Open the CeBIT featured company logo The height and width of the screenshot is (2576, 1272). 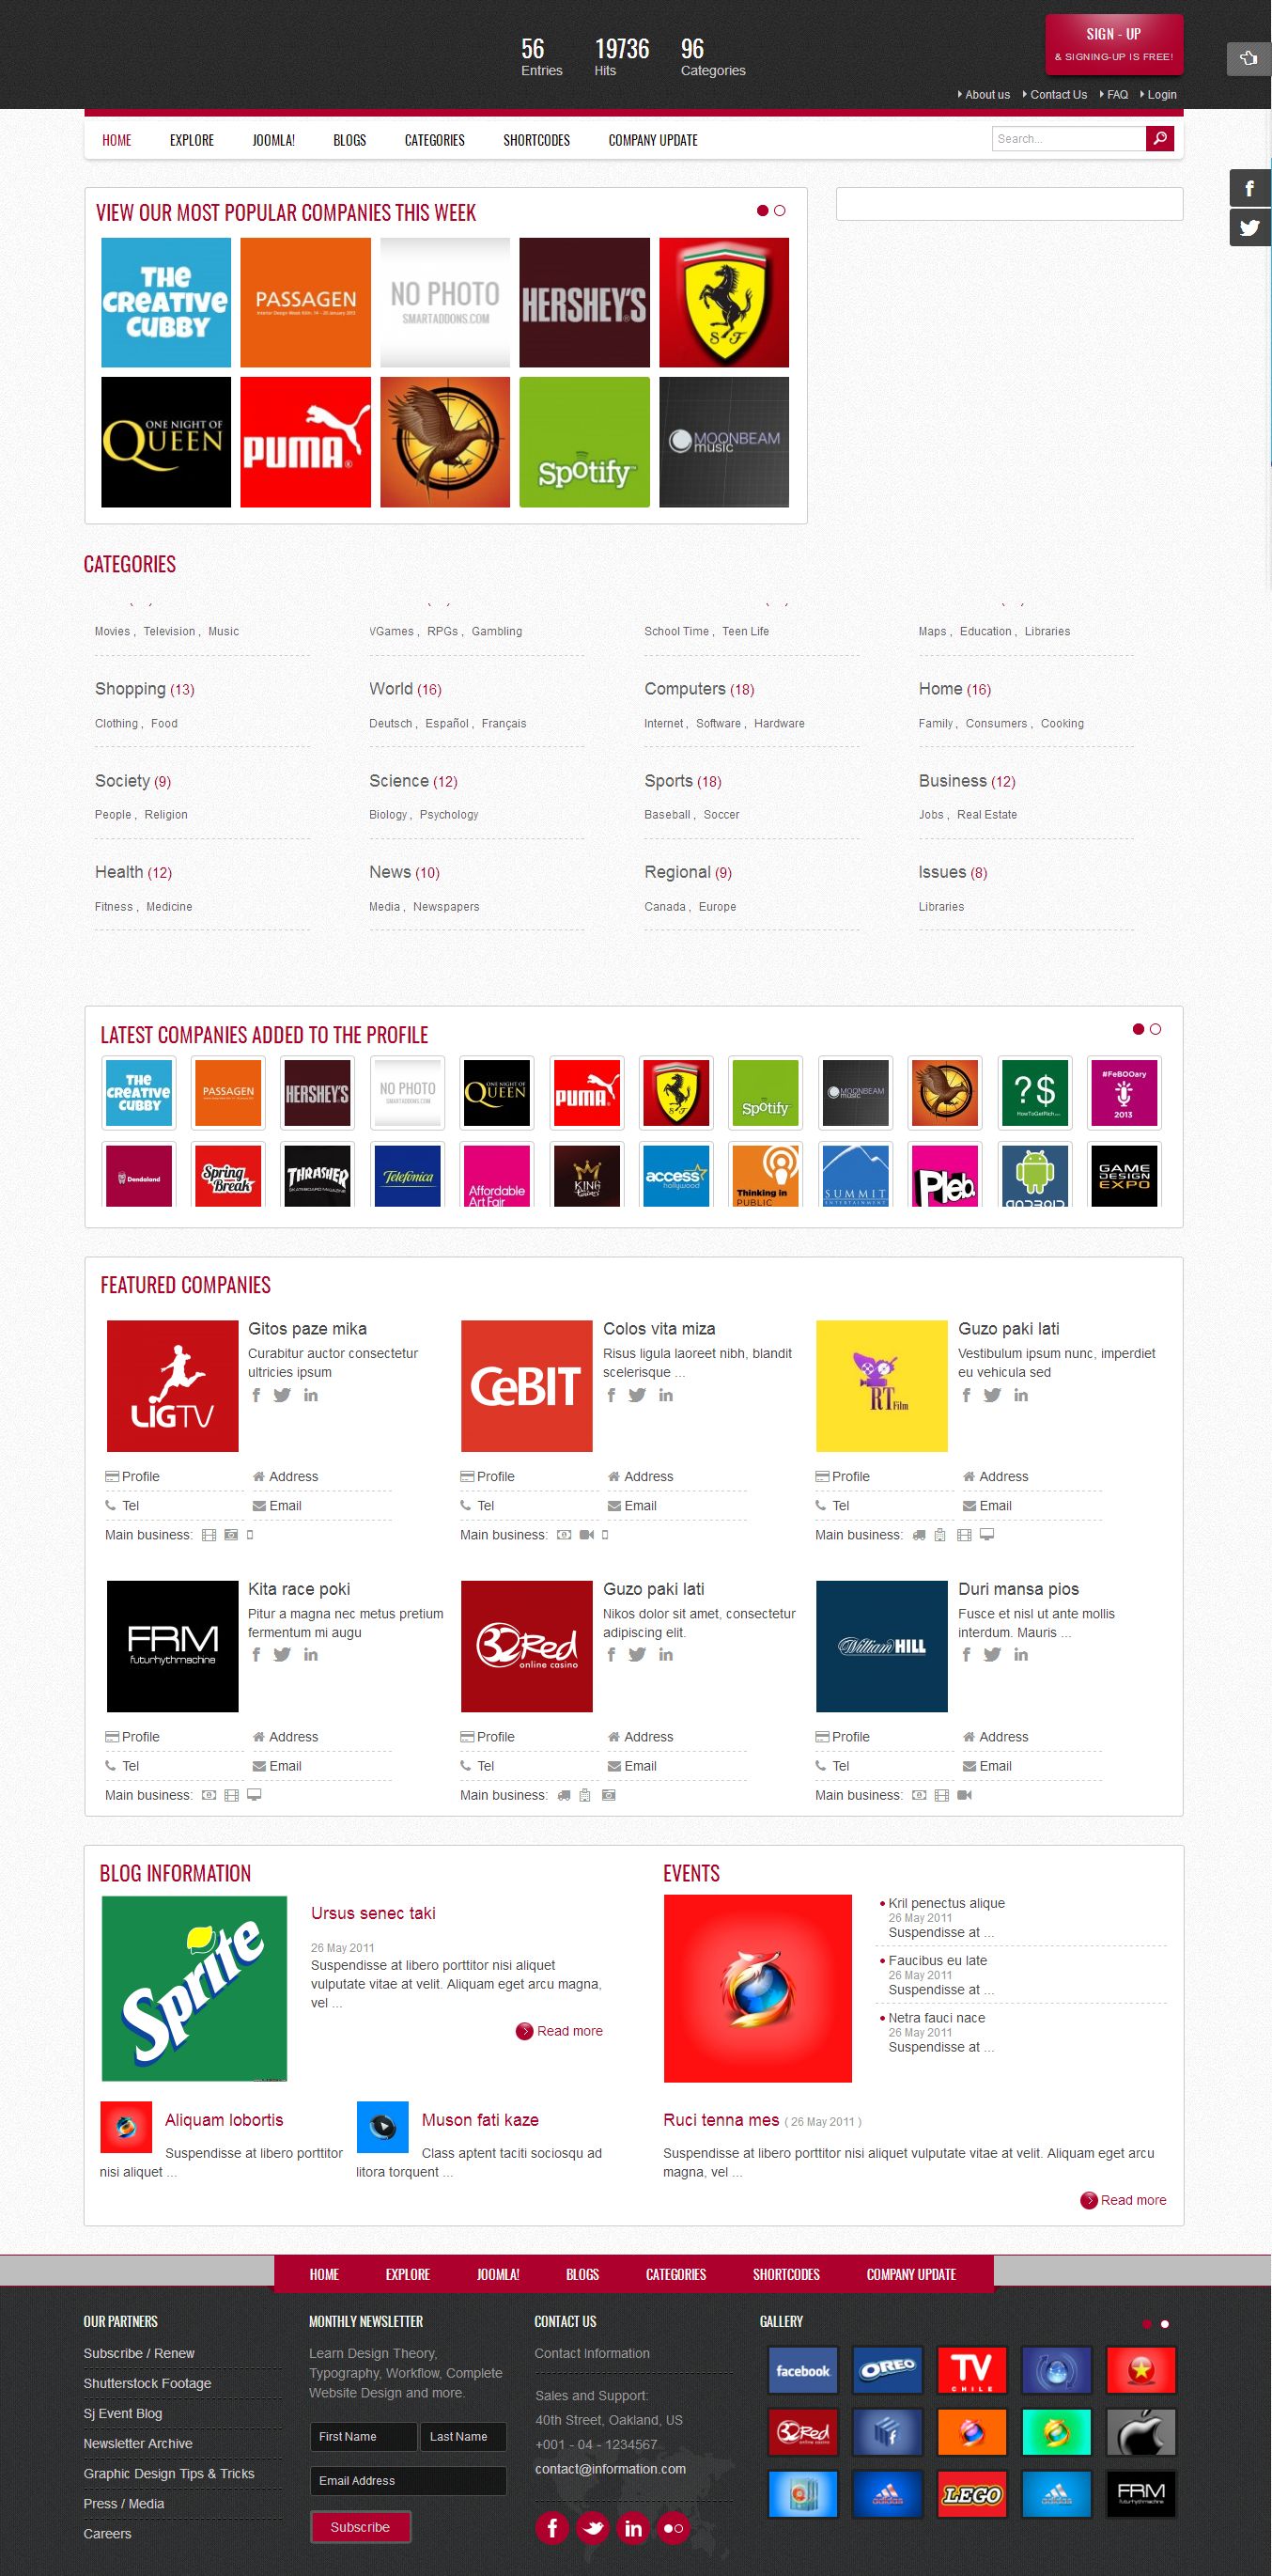click(x=526, y=1386)
